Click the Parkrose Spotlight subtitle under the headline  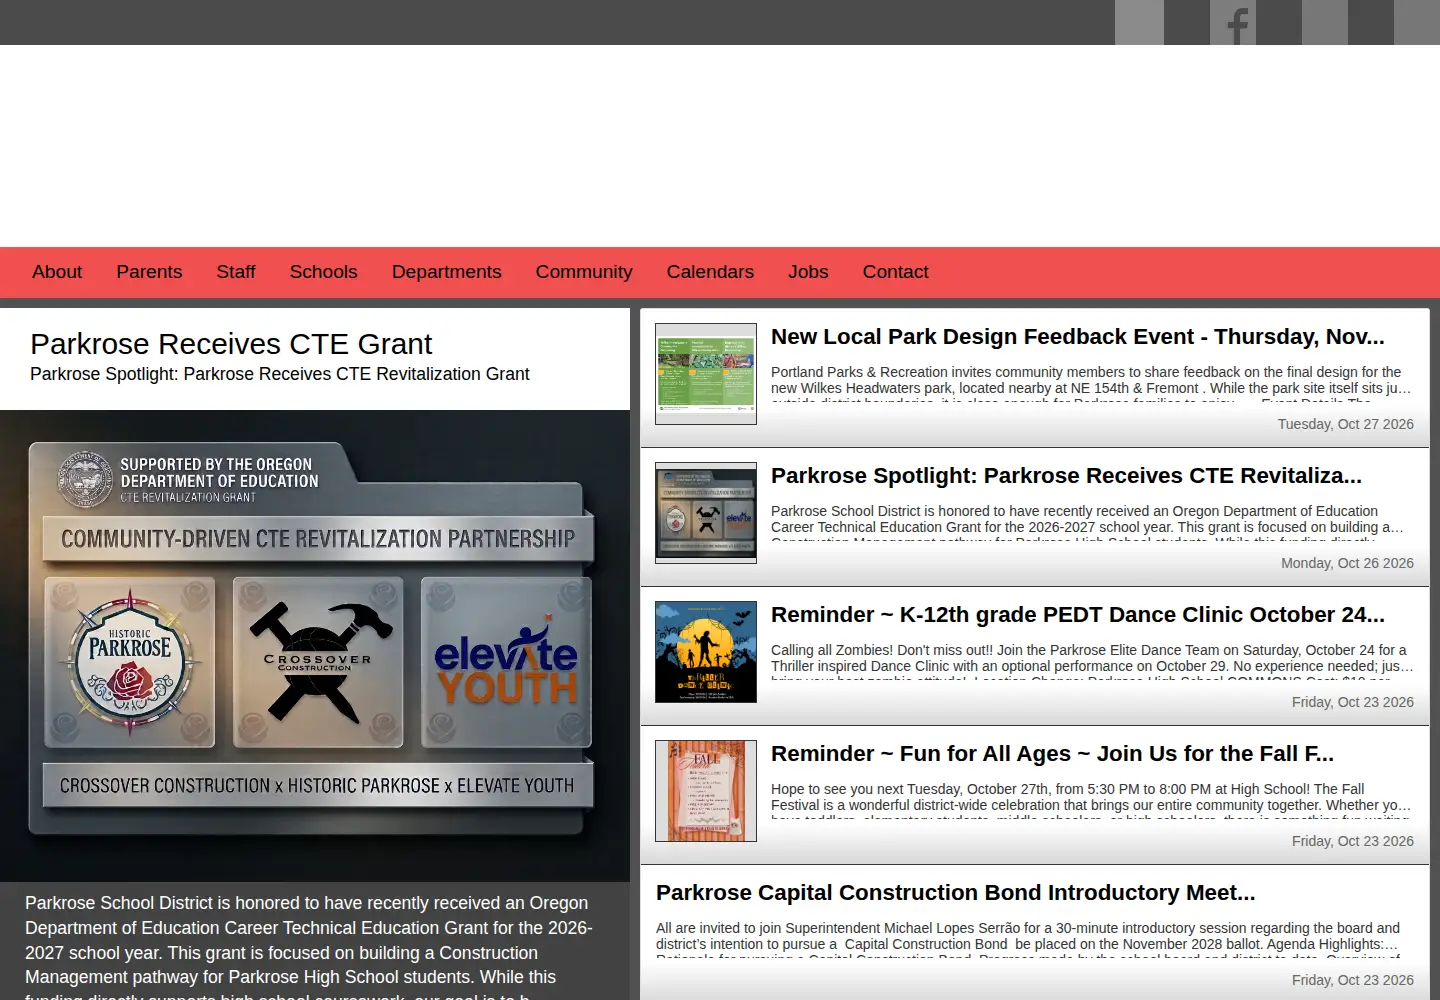click(x=279, y=374)
